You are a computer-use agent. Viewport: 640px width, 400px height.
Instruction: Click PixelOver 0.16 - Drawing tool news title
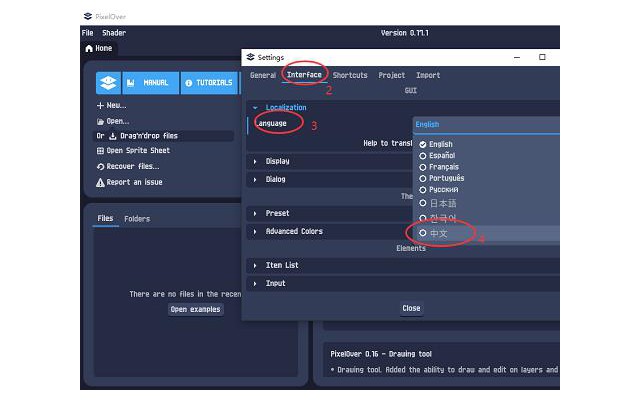click(381, 354)
